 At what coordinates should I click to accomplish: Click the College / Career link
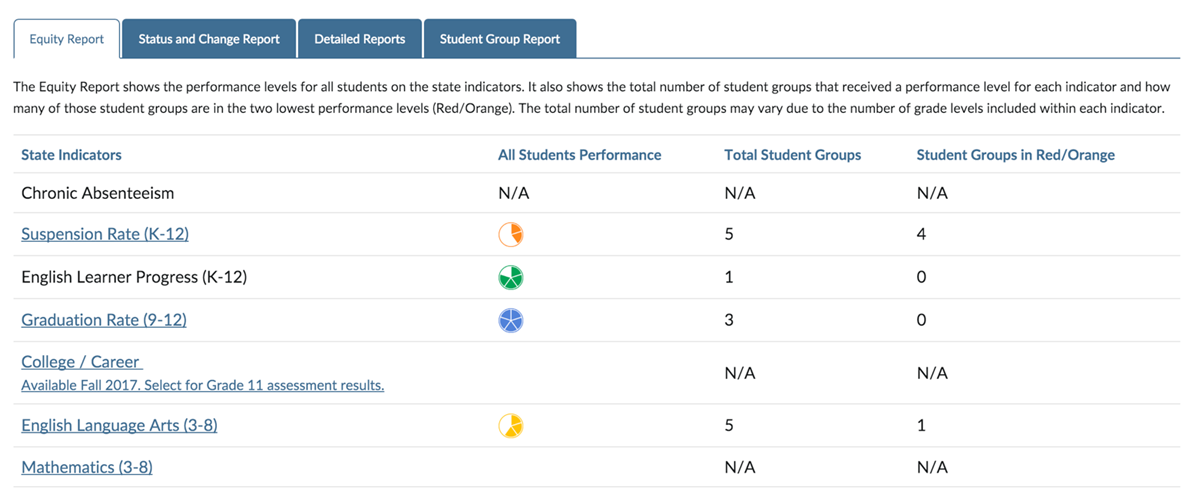[x=81, y=362]
